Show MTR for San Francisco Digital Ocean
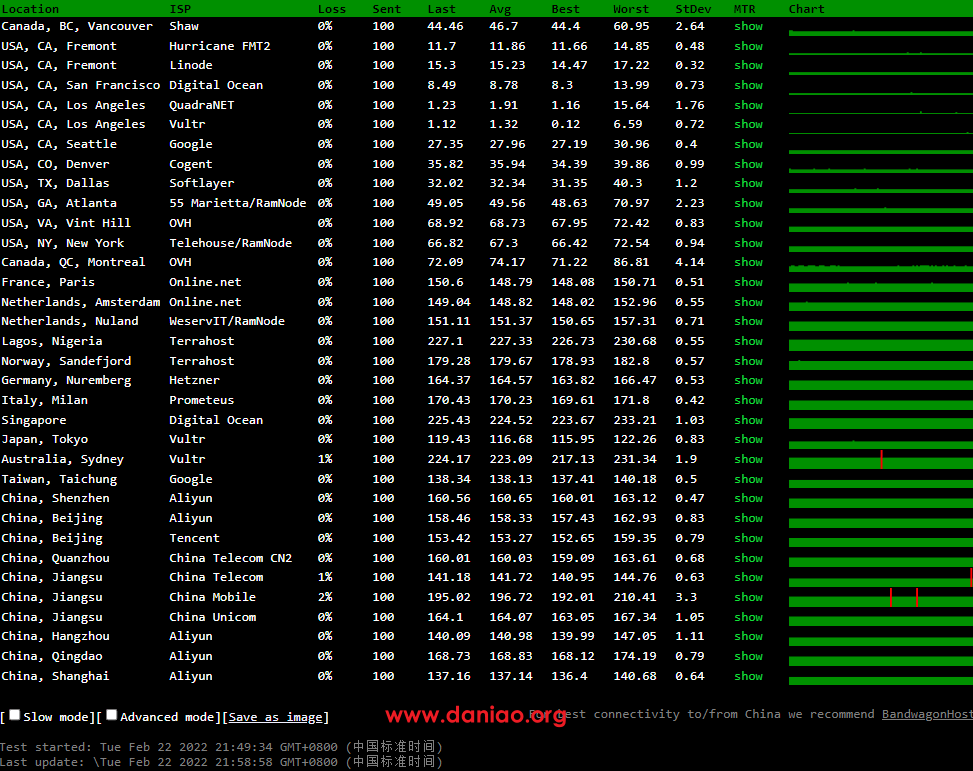 748,85
